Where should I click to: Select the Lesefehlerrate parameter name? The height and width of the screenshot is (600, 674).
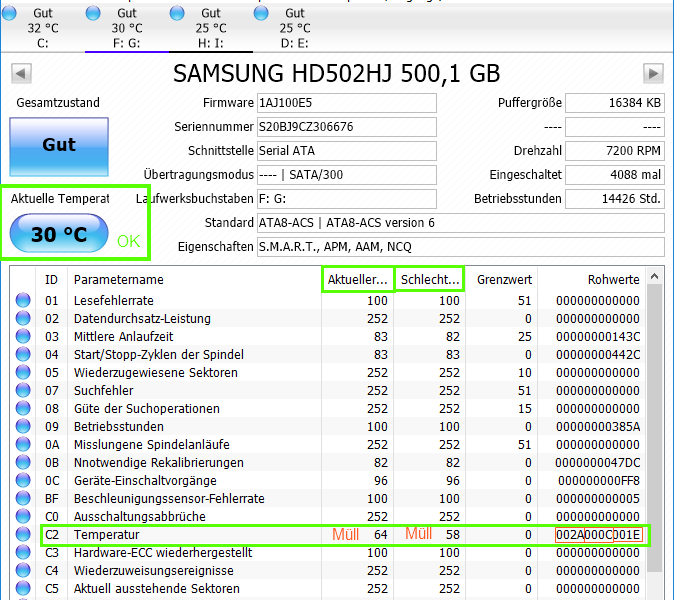click(x=113, y=300)
